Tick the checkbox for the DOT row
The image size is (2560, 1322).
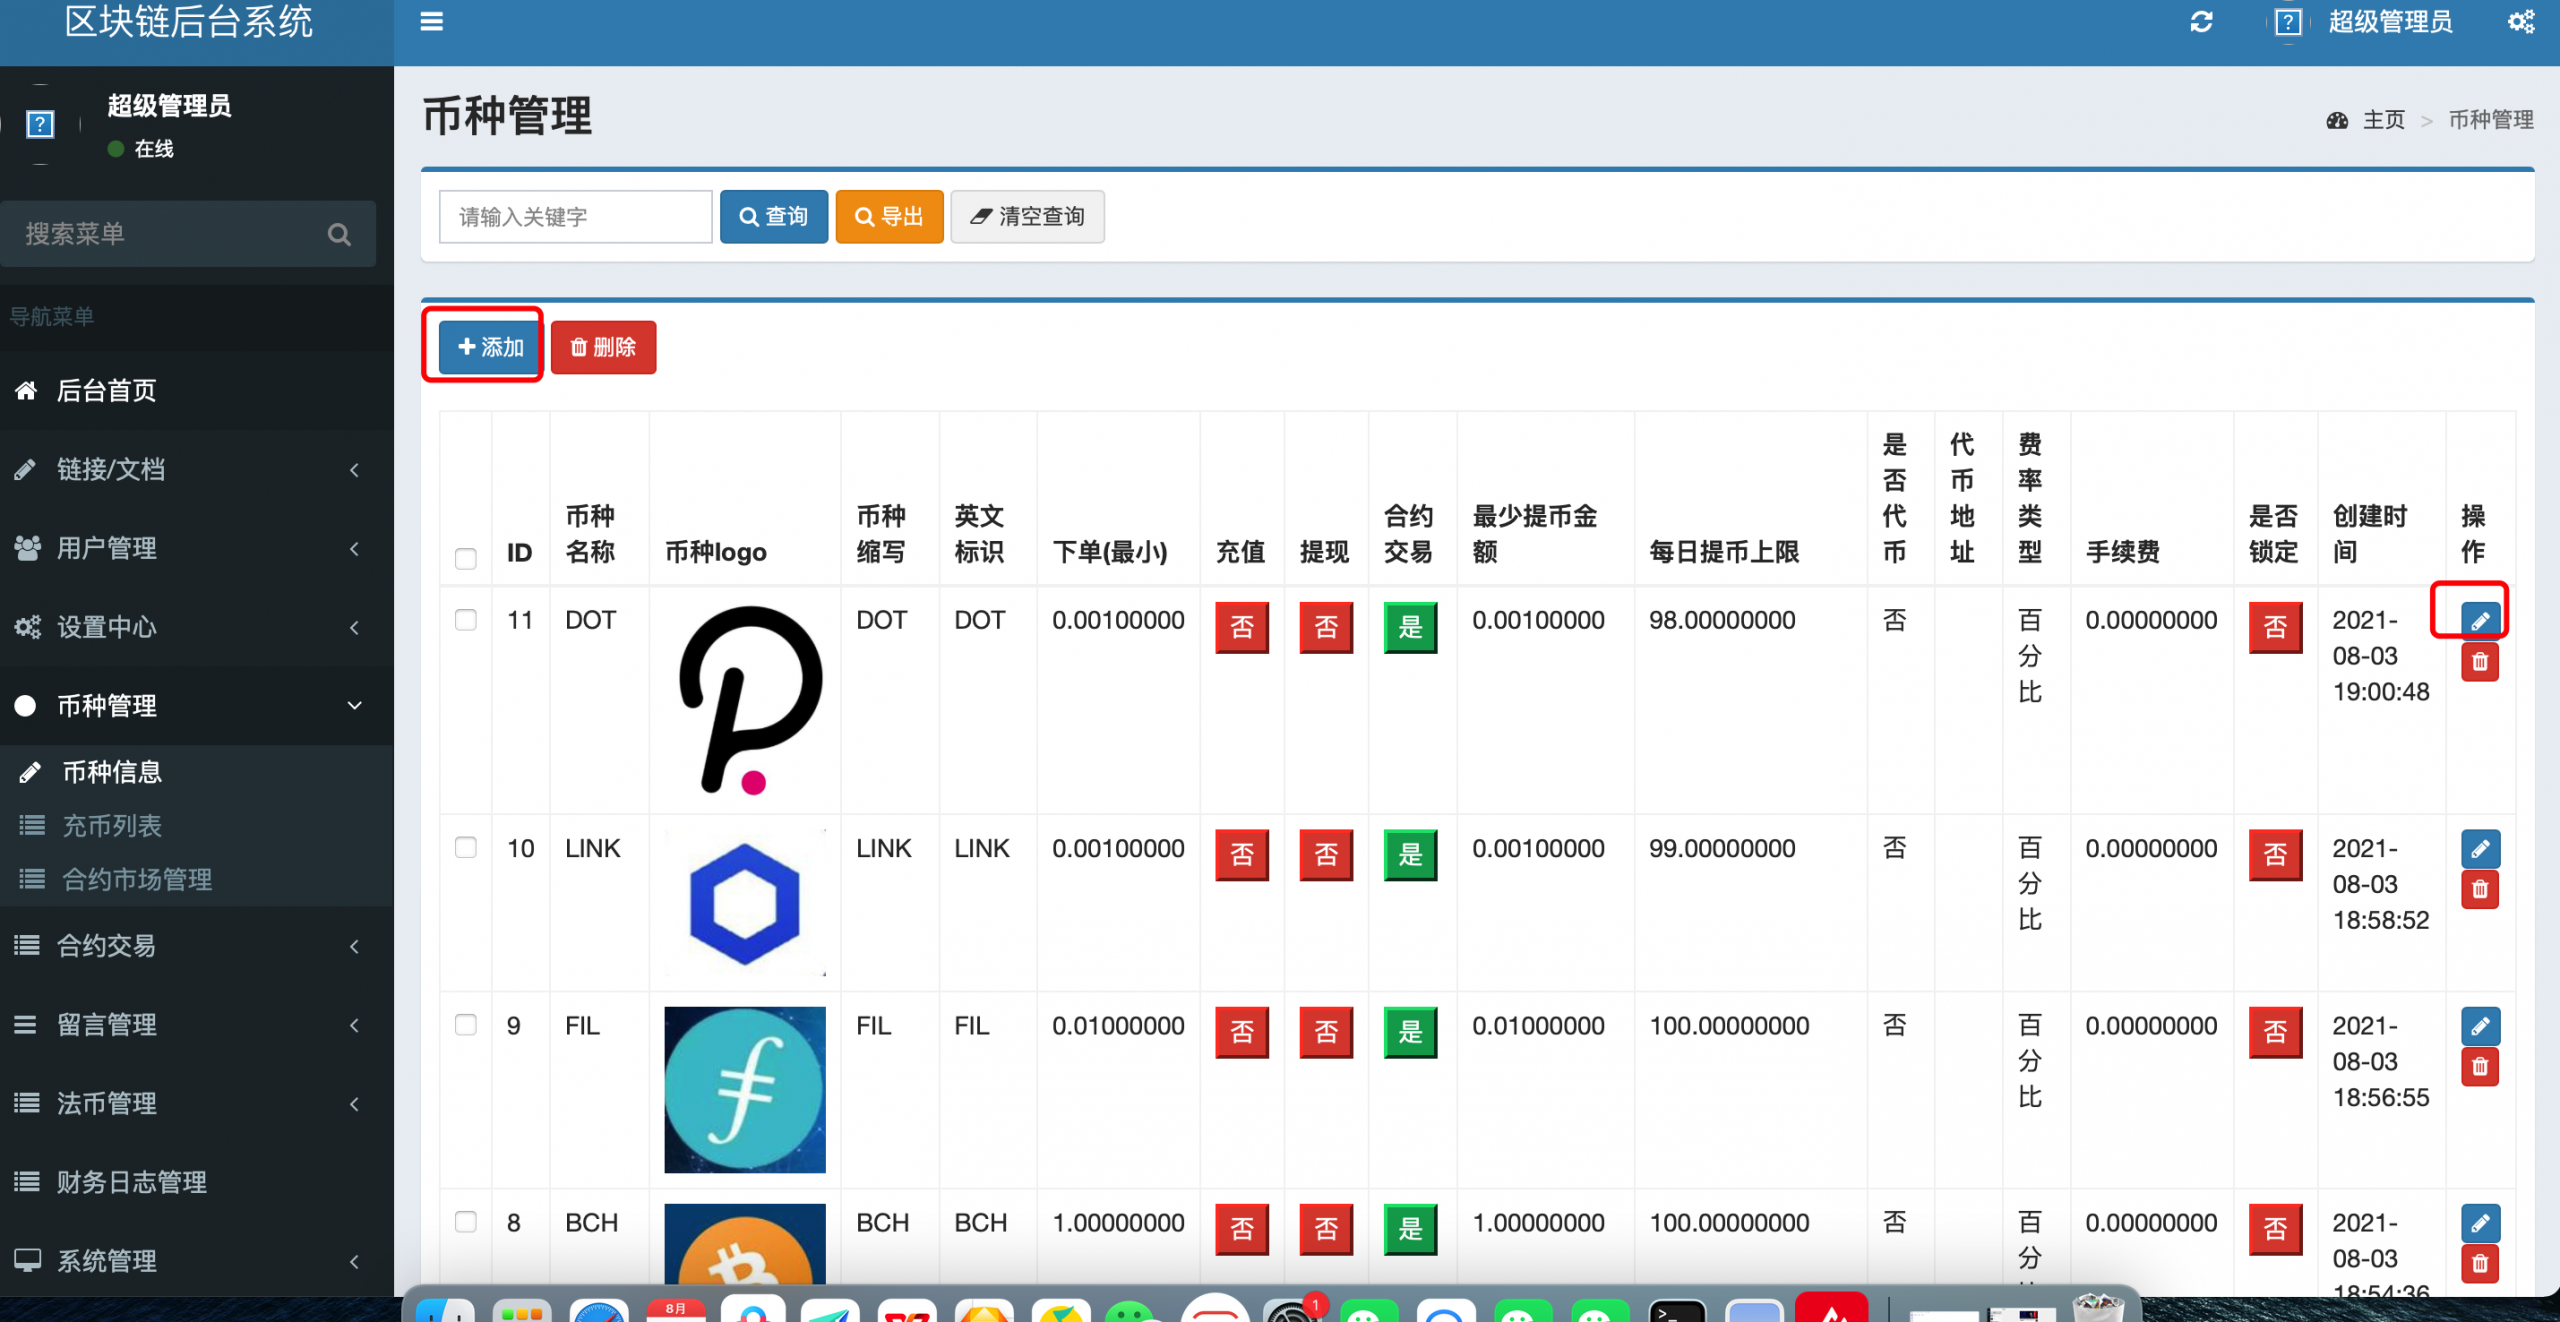(466, 620)
